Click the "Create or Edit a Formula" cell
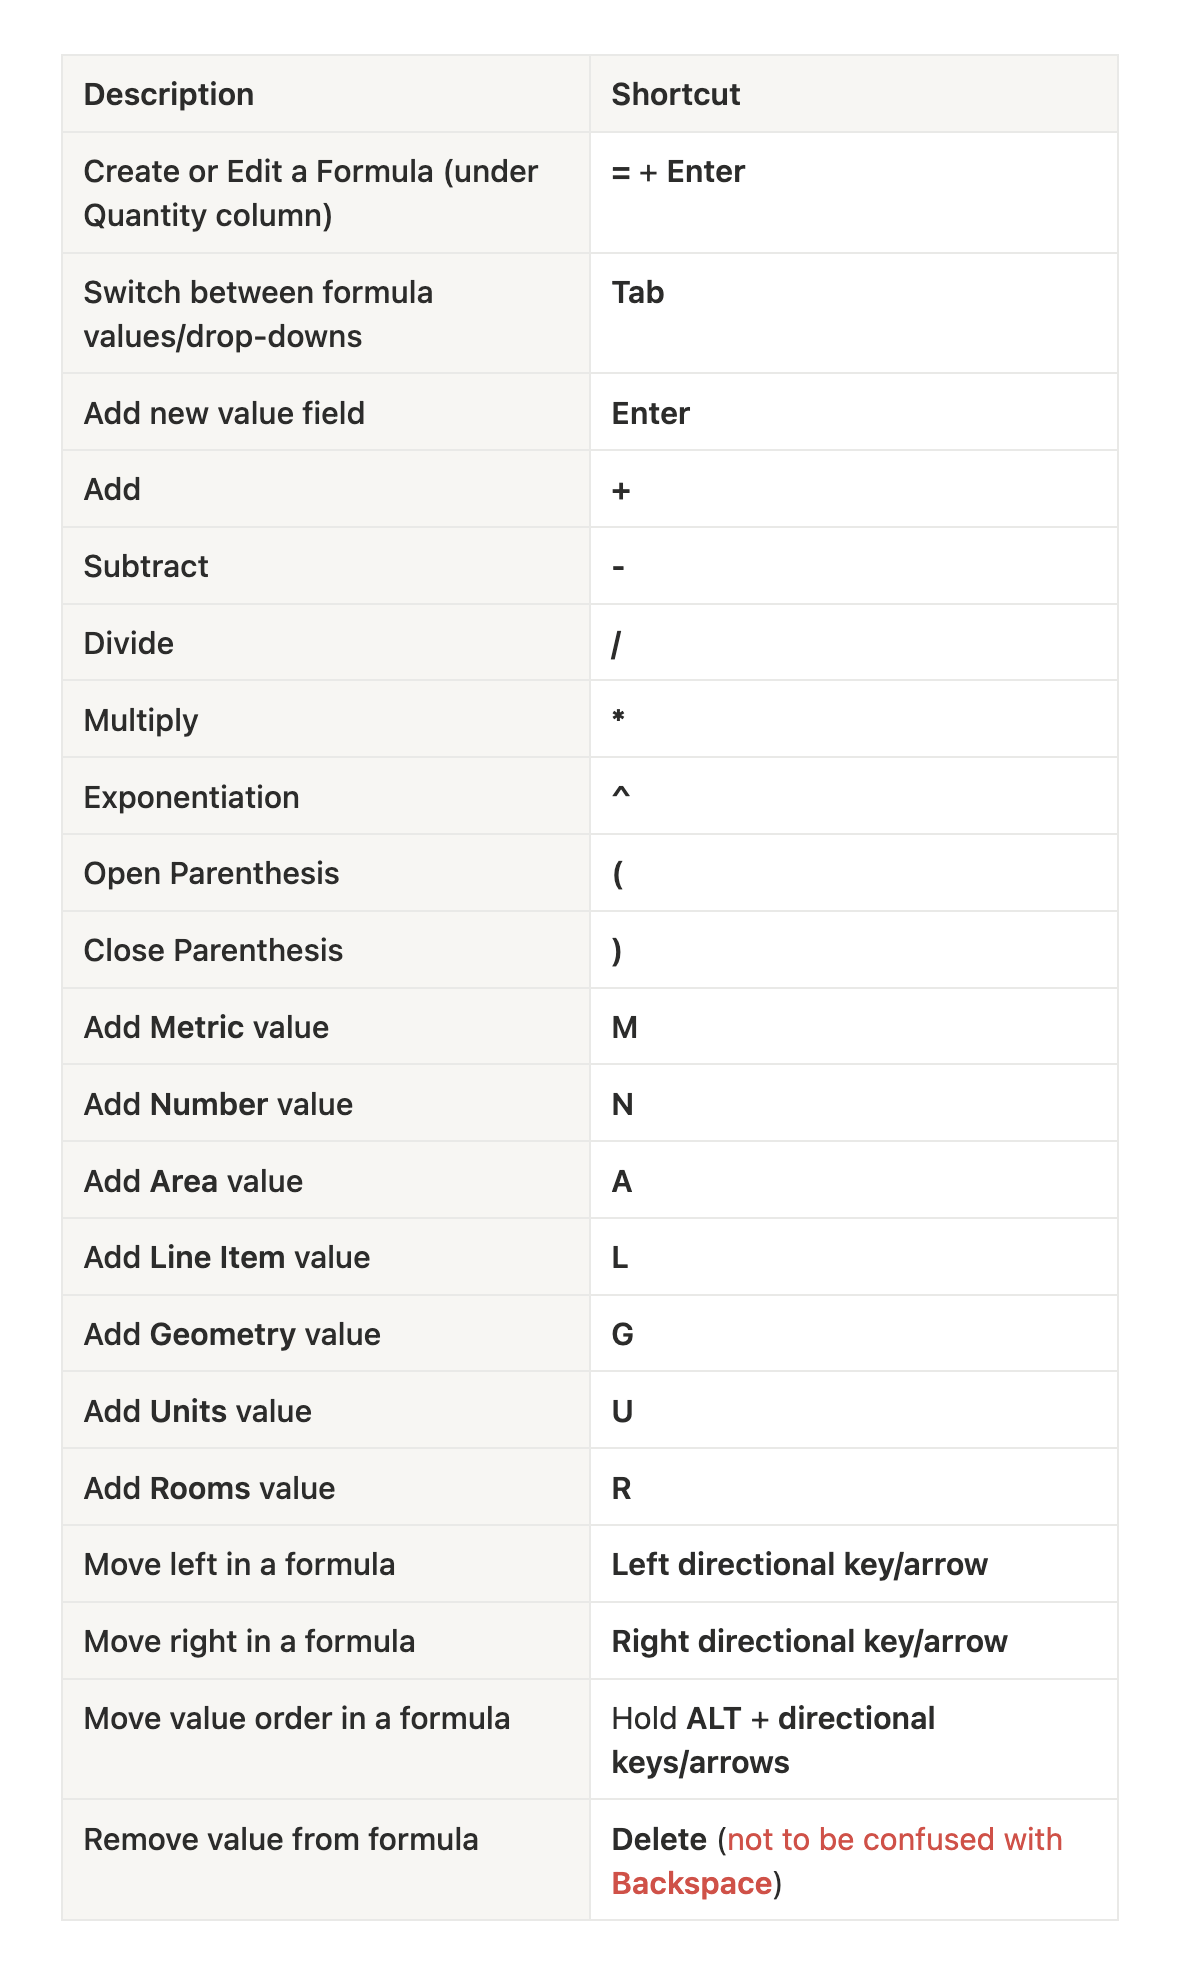 311,193
